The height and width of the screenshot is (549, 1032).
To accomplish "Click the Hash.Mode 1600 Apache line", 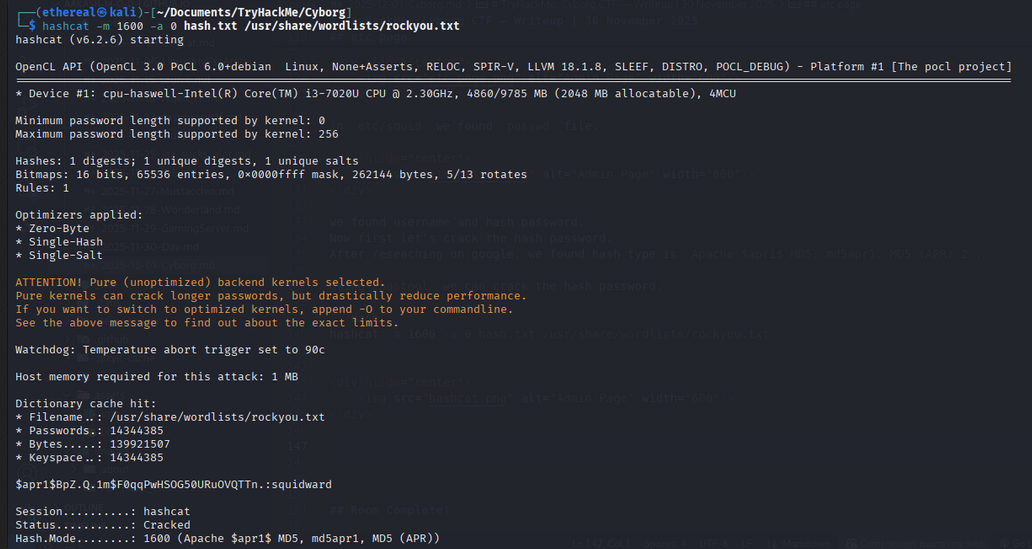I will (226, 538).
